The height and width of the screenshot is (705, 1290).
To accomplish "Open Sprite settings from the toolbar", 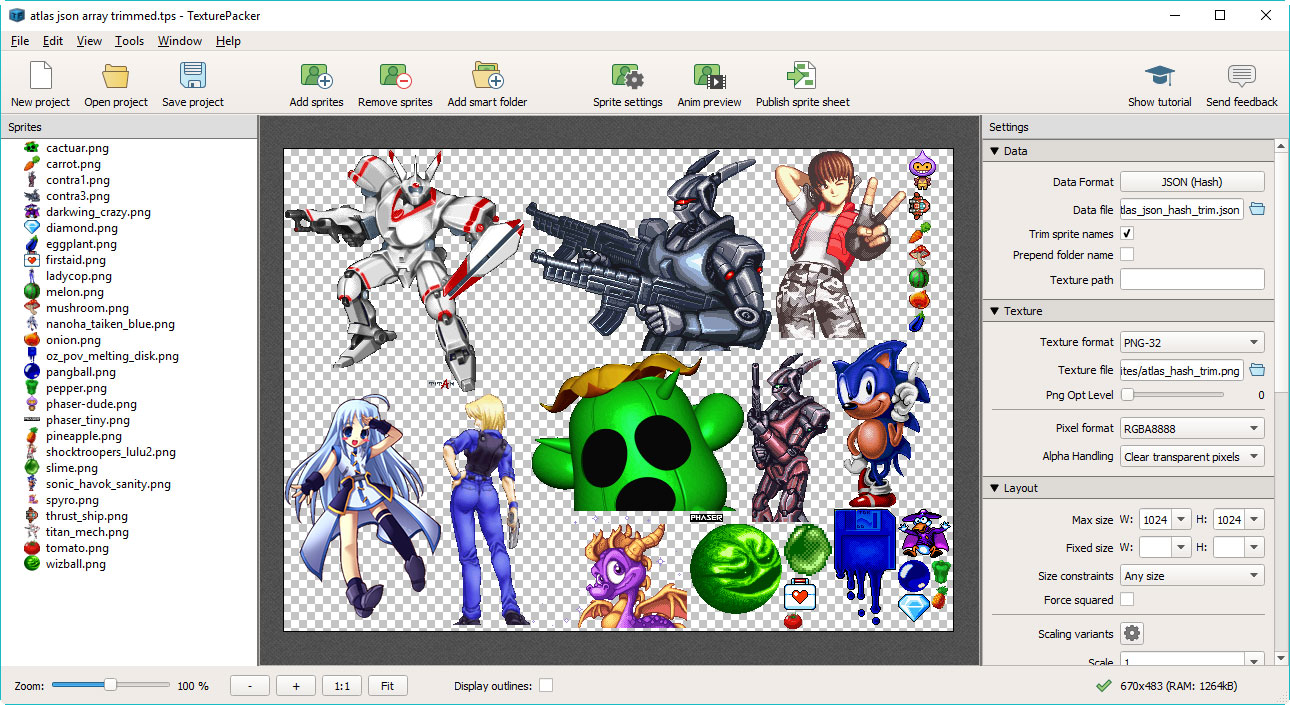I will pyautogui.click(x=627, y=77).
